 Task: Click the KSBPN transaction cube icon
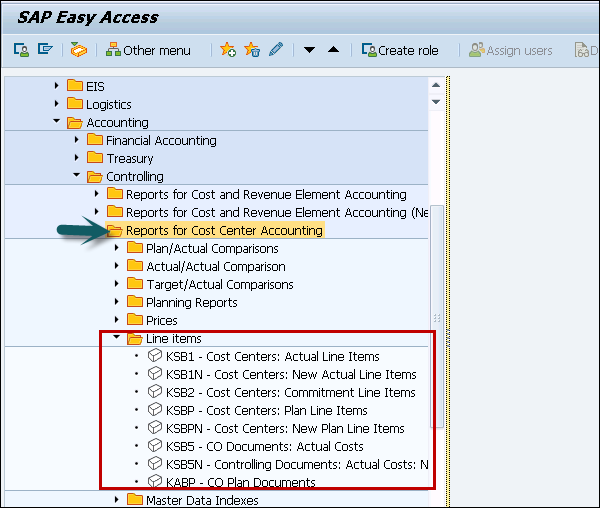pyautogui.click(x=155, y=427)
